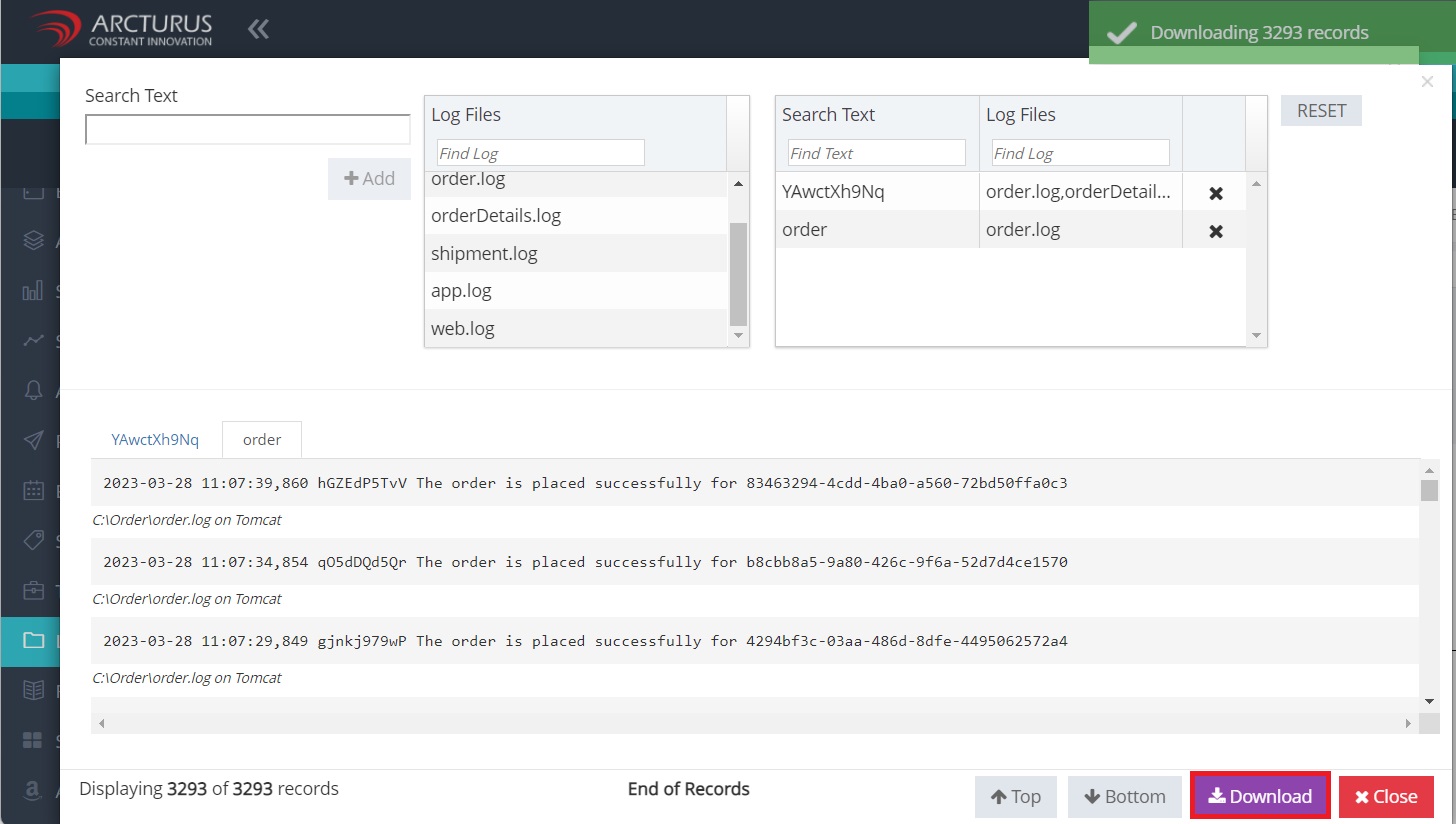Select the folder icon in the sidebar

pos(34,640)
